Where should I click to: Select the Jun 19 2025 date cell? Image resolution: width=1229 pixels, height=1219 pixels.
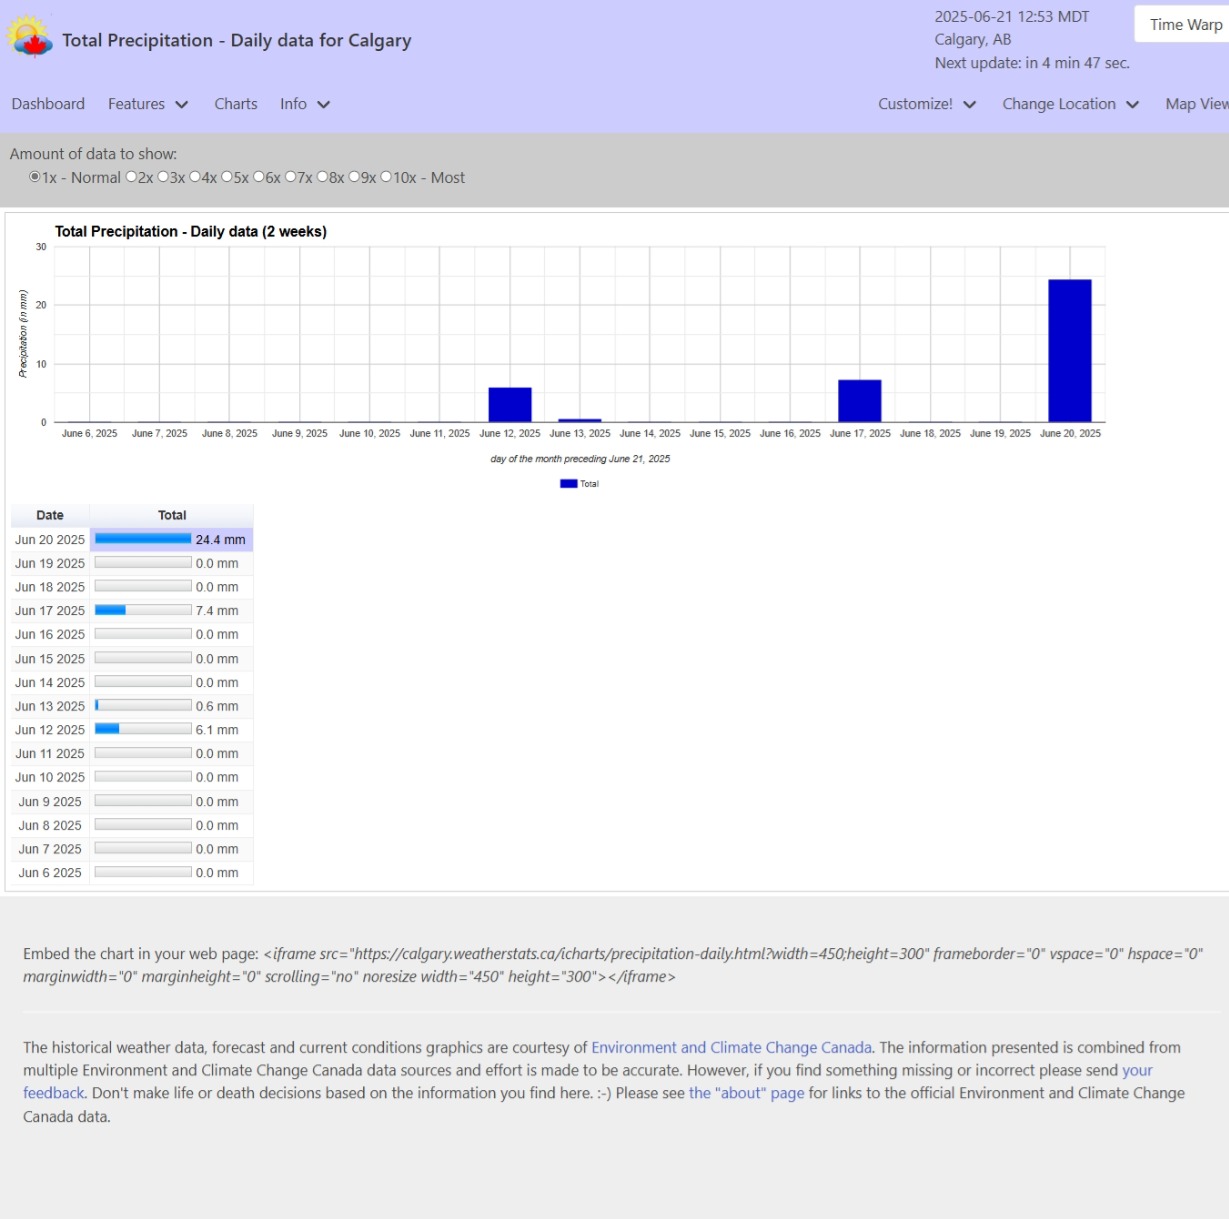[x=50, y=563]
